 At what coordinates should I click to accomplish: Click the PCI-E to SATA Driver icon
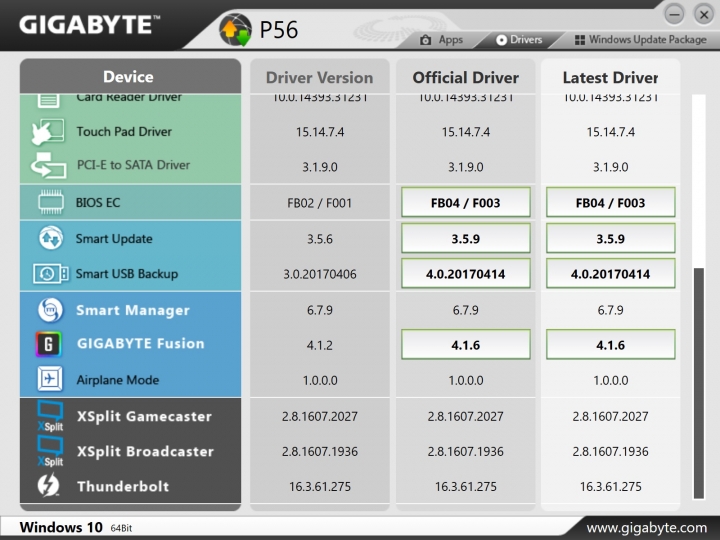pos(48,165)
